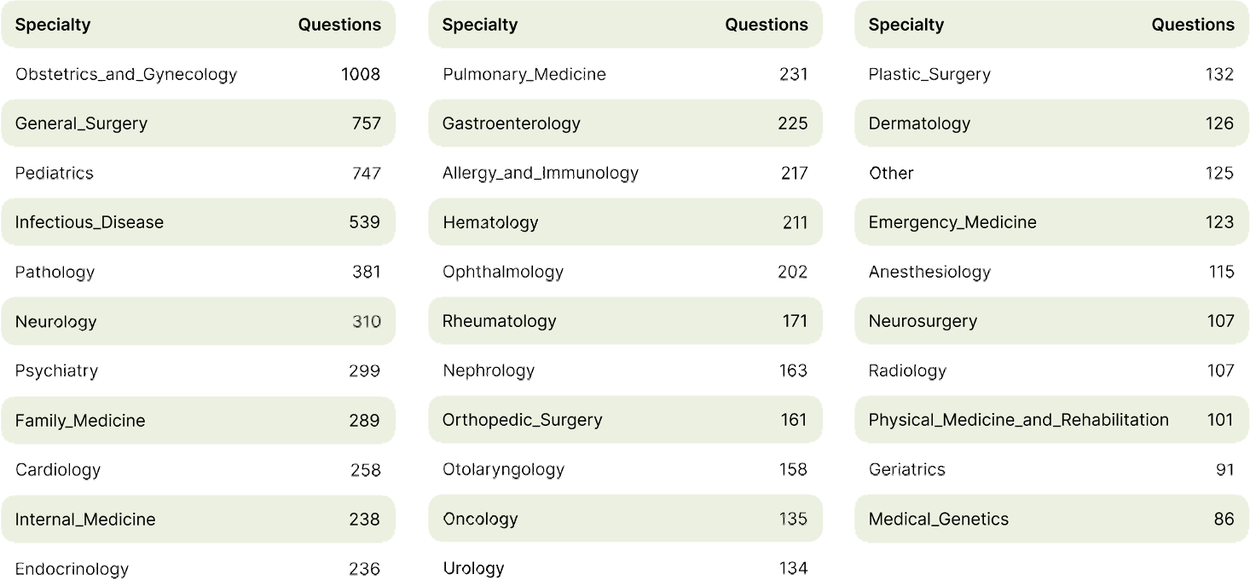Image resolution: width=1250 pixels, height=580 pixels.
Task: Click the Neurology row with 310 questions
Action: [x=198, y=321]
